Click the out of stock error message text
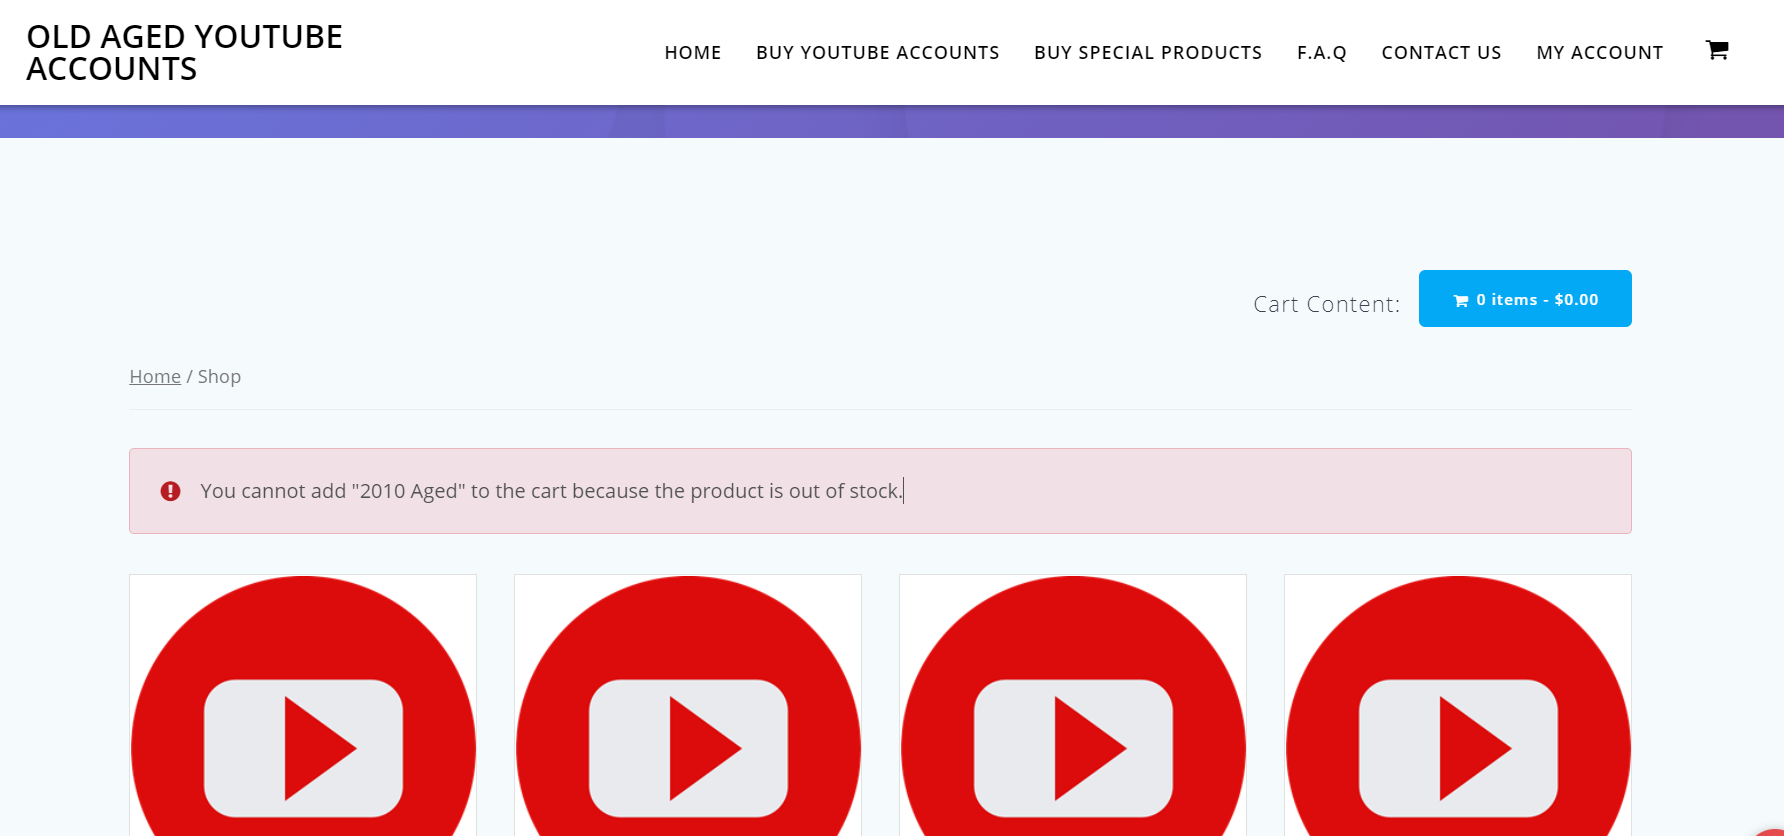The width and height of the screenshot is (1784, 836). pyautogui.click(x=551, y=491)
